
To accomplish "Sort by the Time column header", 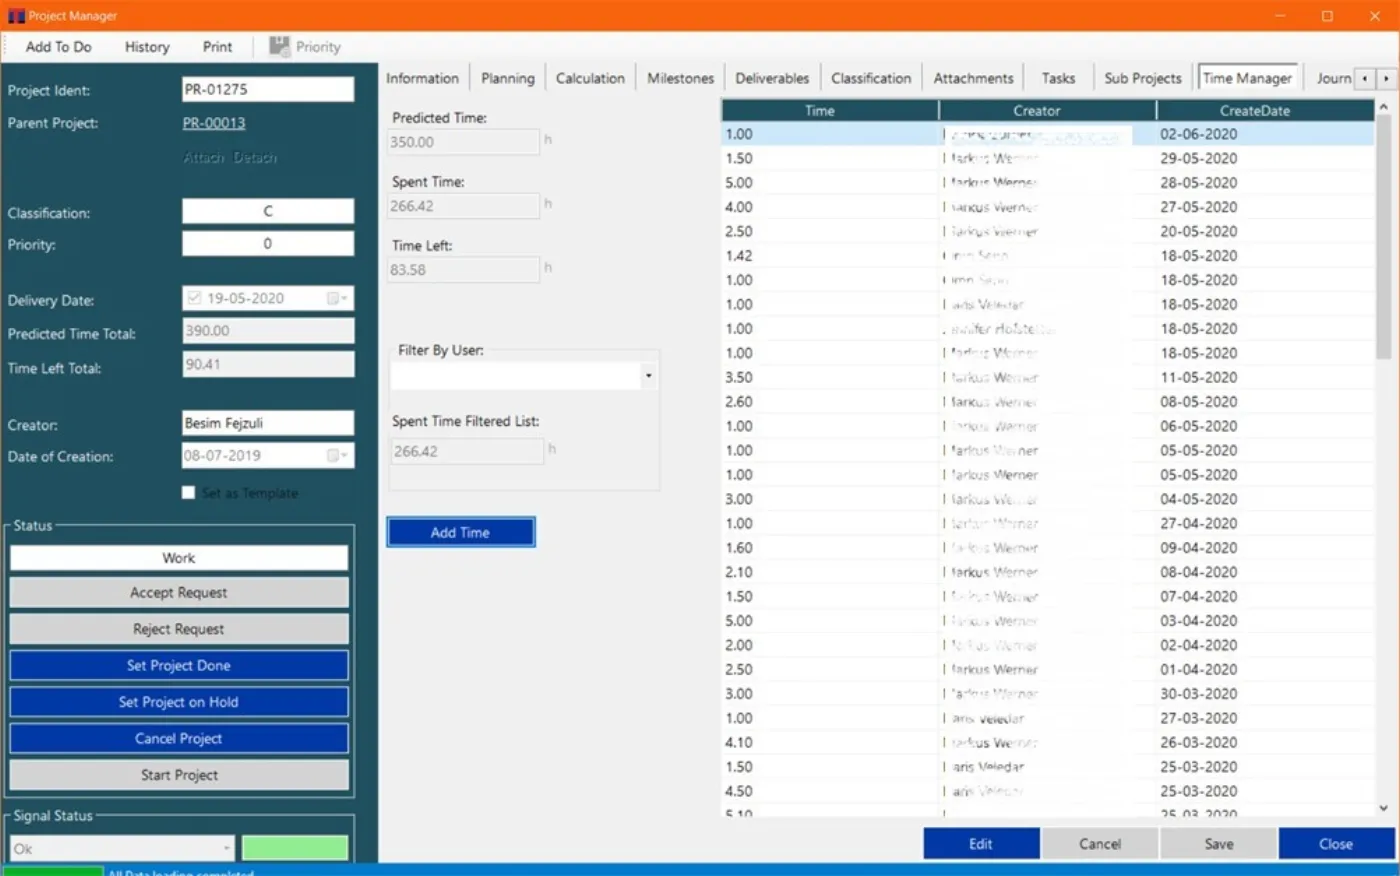I will click(830, 111).
